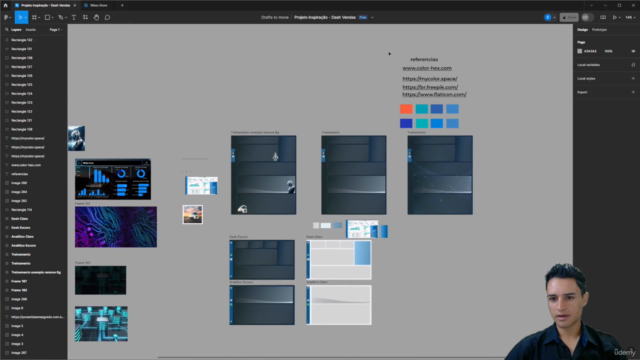This screenshot has width=640, height=360.
Task: Toggle Dev Mode switch
Action: pos(587,18)
